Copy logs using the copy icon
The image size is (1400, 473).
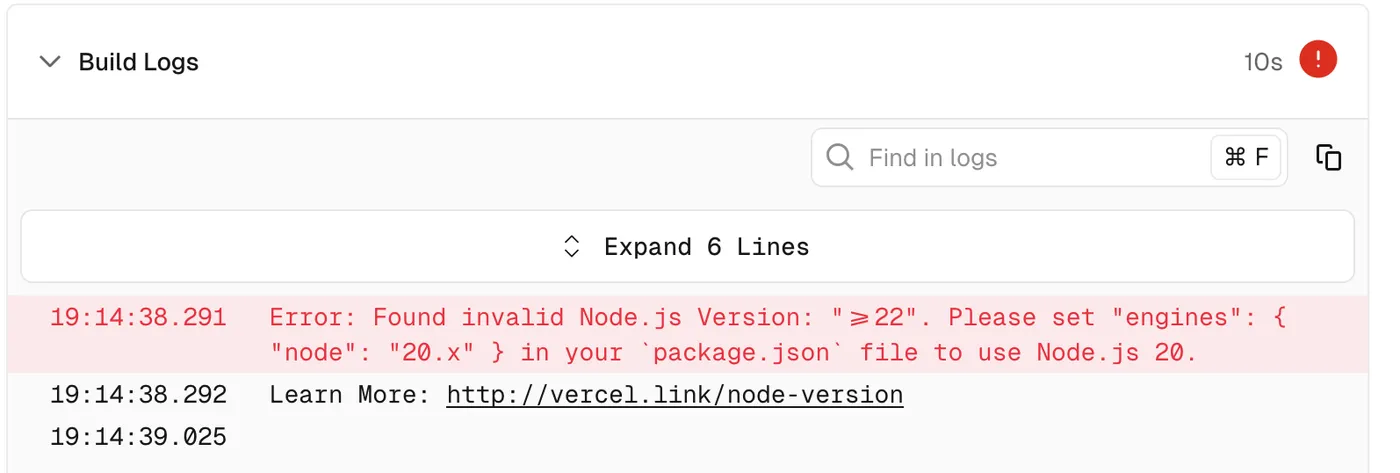click(x=1329, y=158)
